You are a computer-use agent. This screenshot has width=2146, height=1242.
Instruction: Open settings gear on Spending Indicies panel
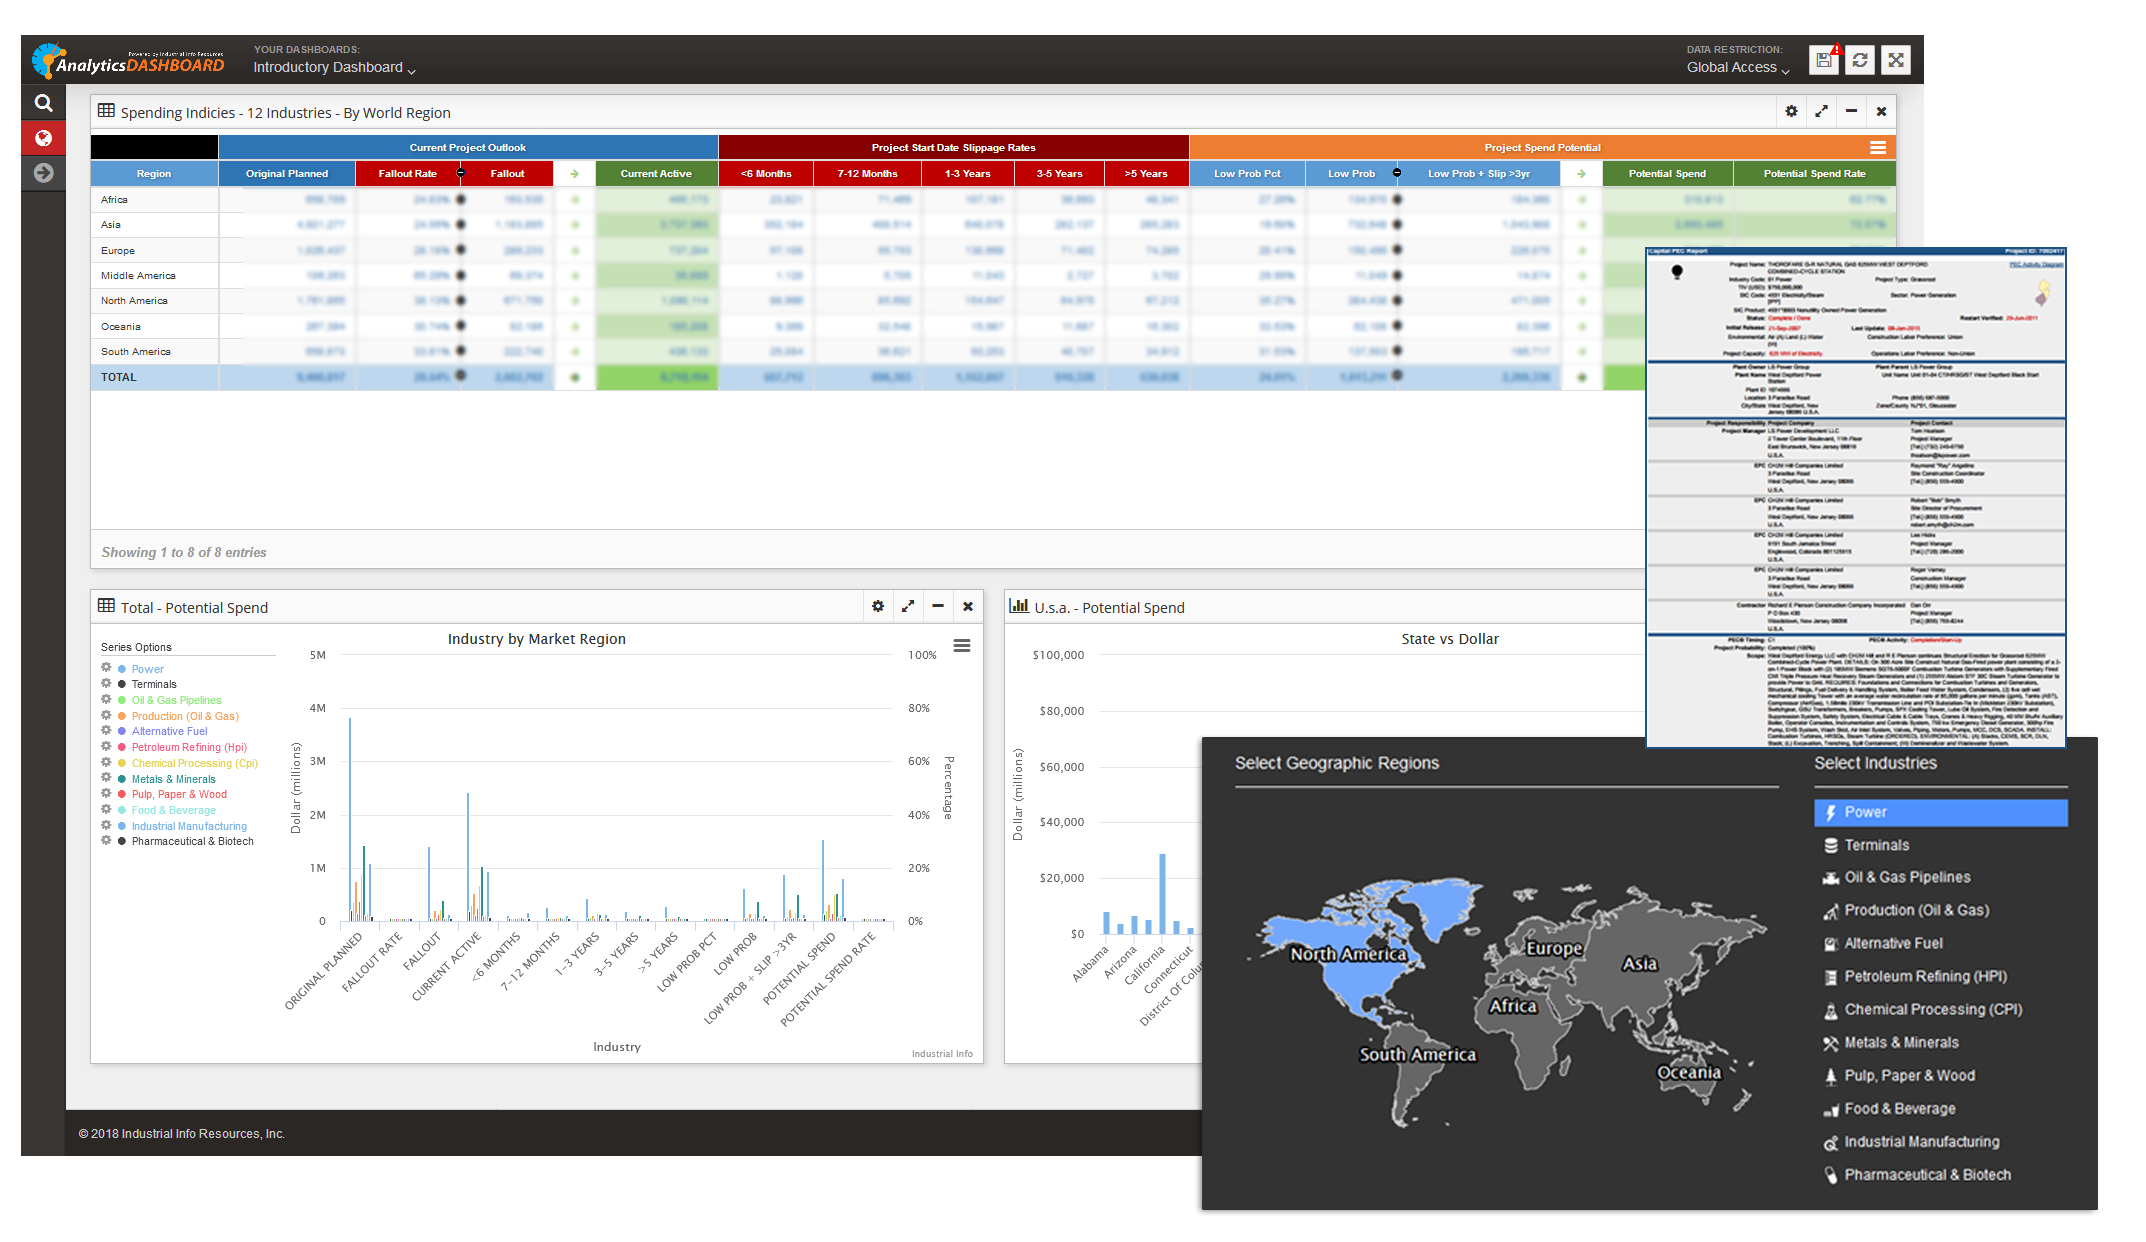coord(1790,111)
